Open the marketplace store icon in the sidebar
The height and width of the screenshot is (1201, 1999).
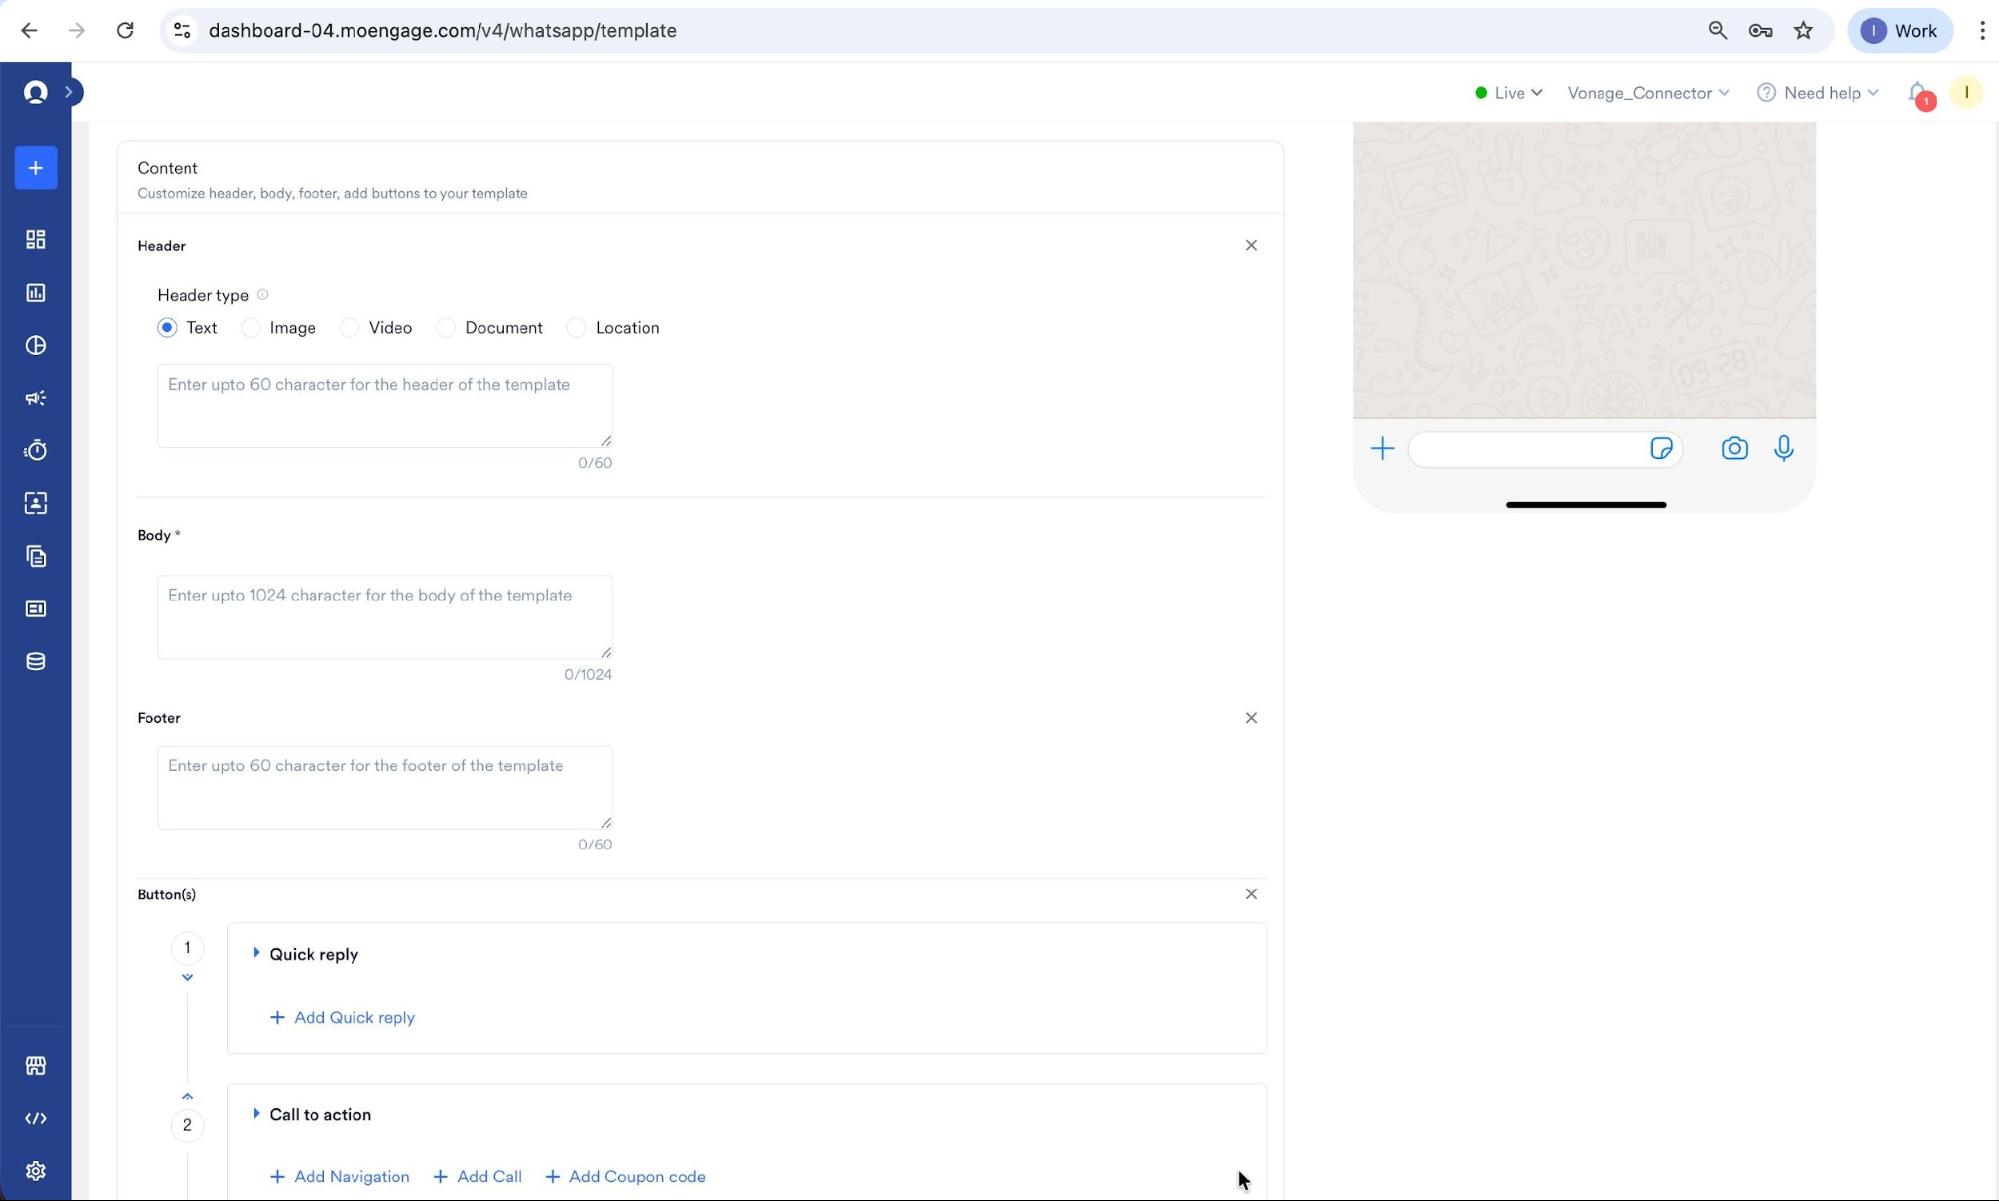click(36, 1065)
